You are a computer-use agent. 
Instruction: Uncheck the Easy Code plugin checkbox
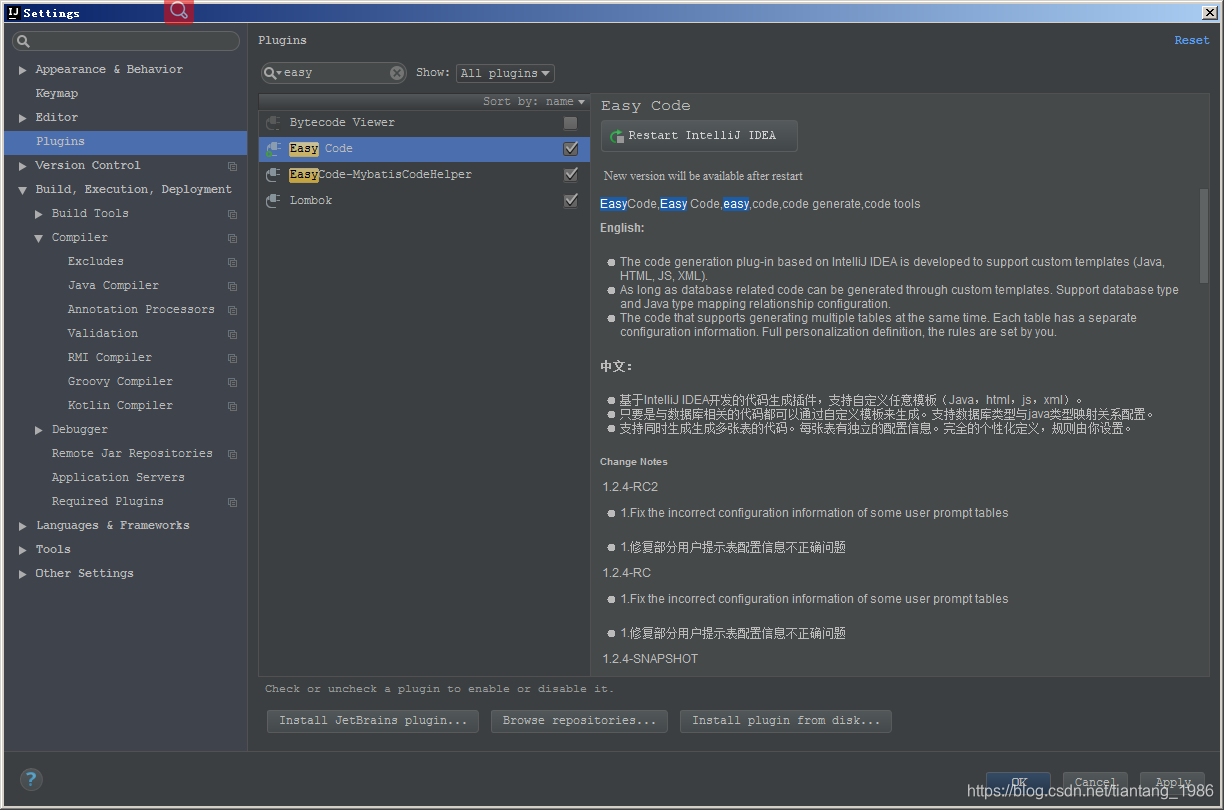pyautogui.click(x=570, y=149)
